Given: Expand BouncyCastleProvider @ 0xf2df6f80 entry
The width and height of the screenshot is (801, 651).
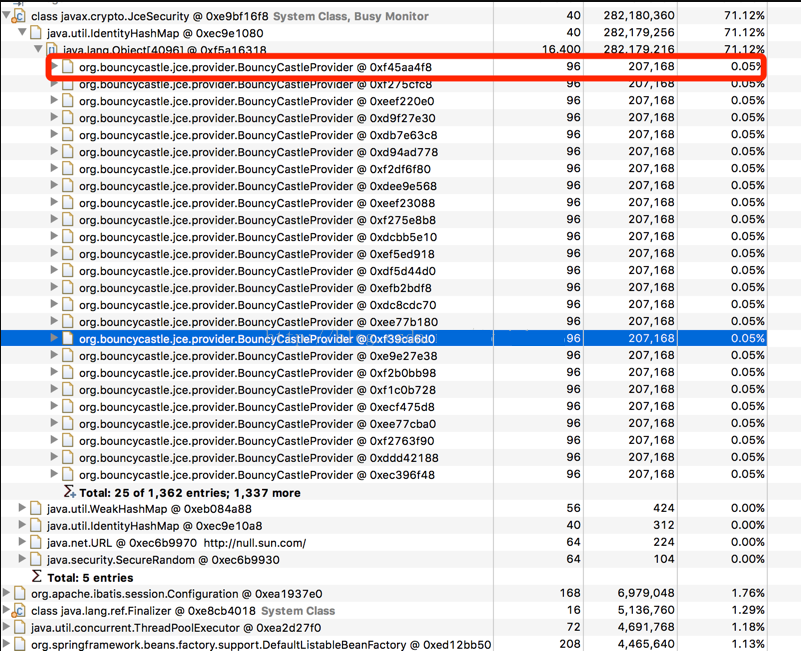Looking at the screenshot, I should tap(54, 168).
